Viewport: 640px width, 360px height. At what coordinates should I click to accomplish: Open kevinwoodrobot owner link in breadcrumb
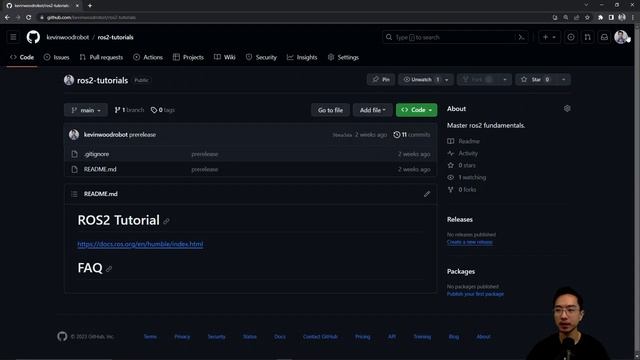click(x=68, y=37)
